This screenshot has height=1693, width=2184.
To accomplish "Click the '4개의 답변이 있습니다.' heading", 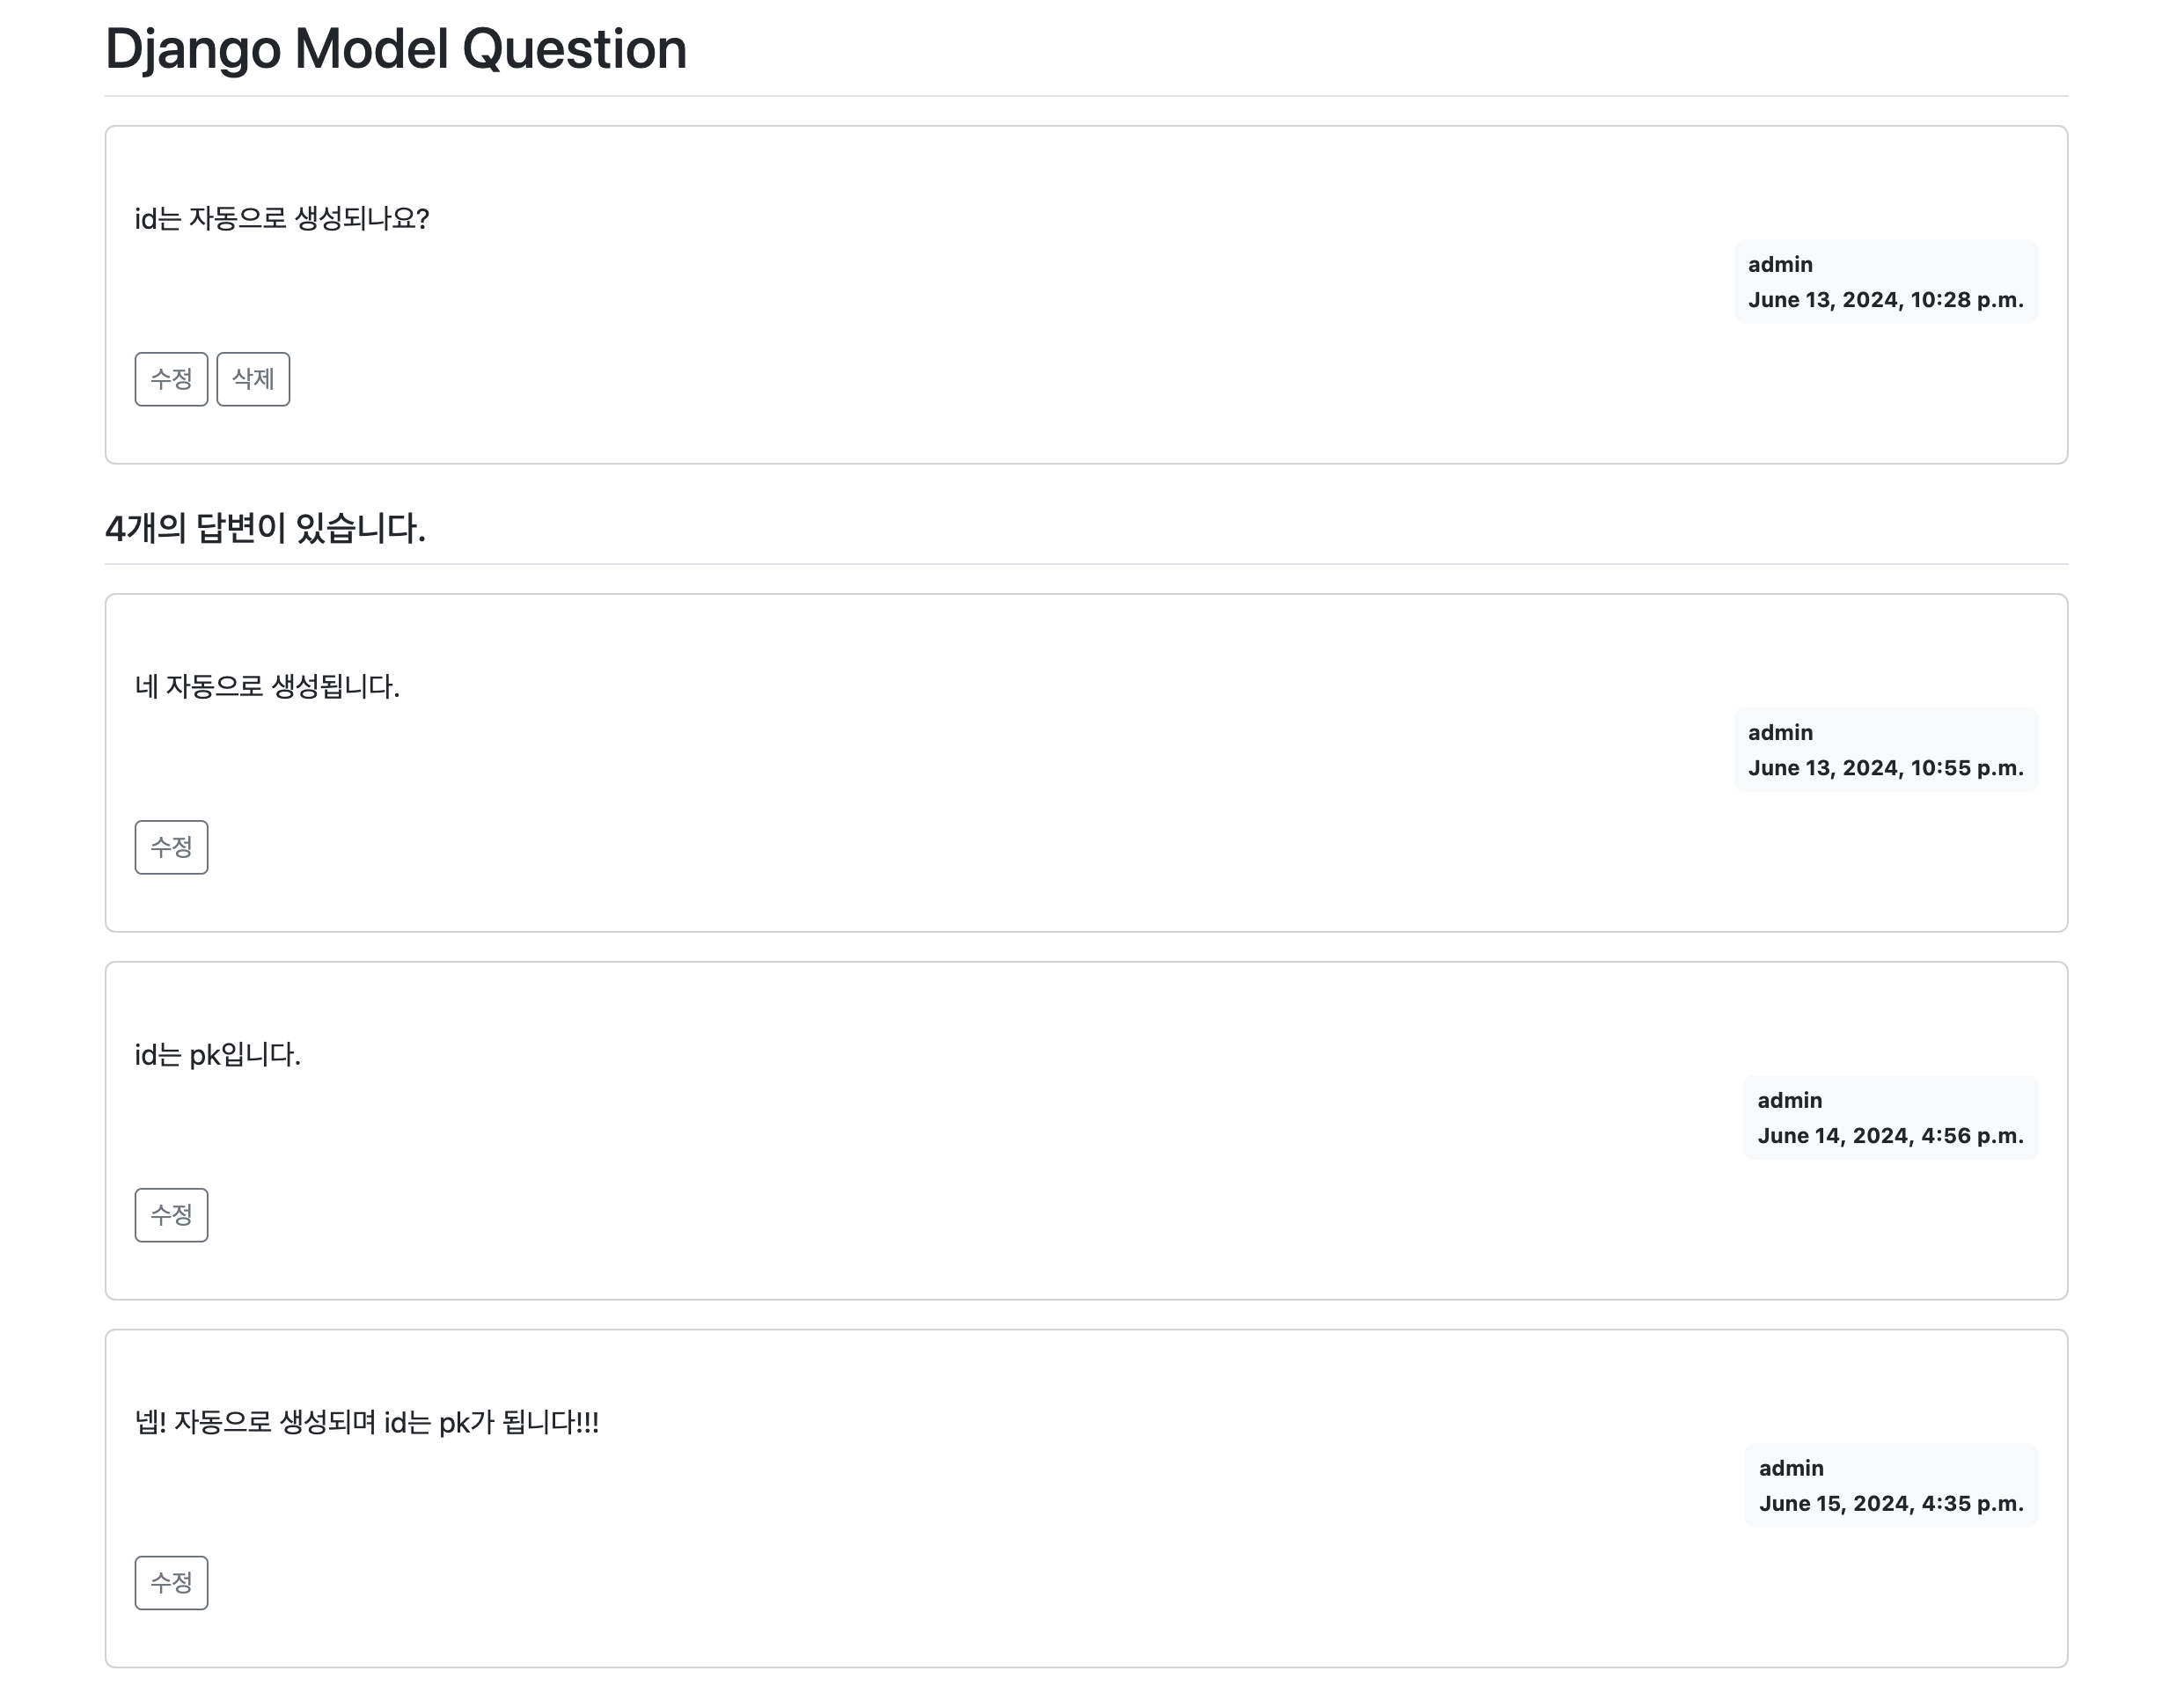I will pyautogui.click(x=267, y=529).
